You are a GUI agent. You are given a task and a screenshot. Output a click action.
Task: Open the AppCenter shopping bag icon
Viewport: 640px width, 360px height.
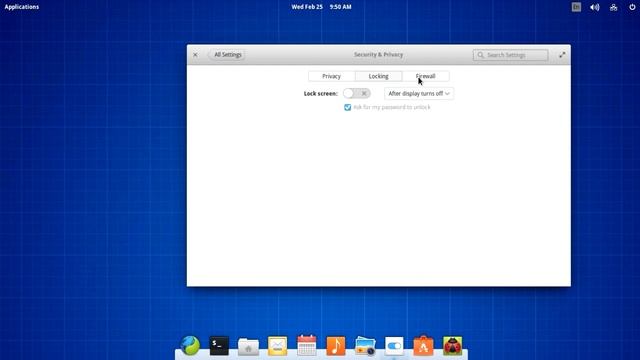tap(423, 345)
